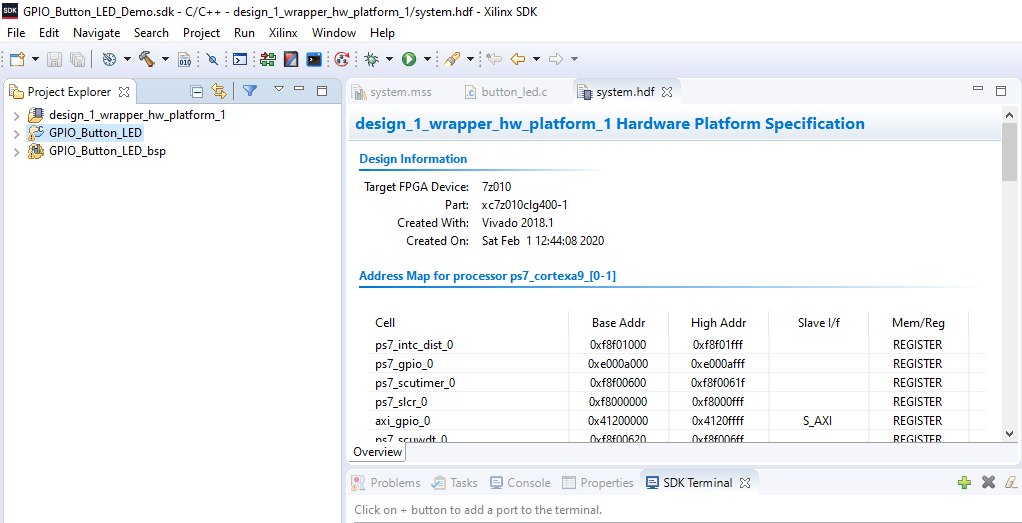Viewport: 1022px width, 523px height.
Task: Close the Project Explorer tab
Action: click(x=124, y=92)
